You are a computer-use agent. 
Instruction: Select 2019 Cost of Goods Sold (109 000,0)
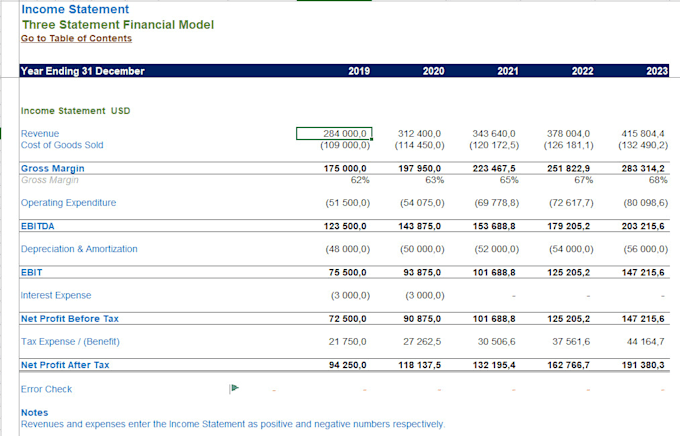click(x=345, y=145)
